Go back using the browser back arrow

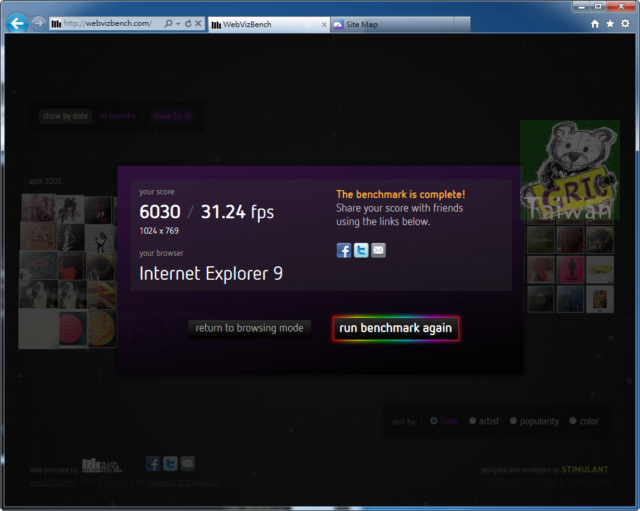click(17, 23)
